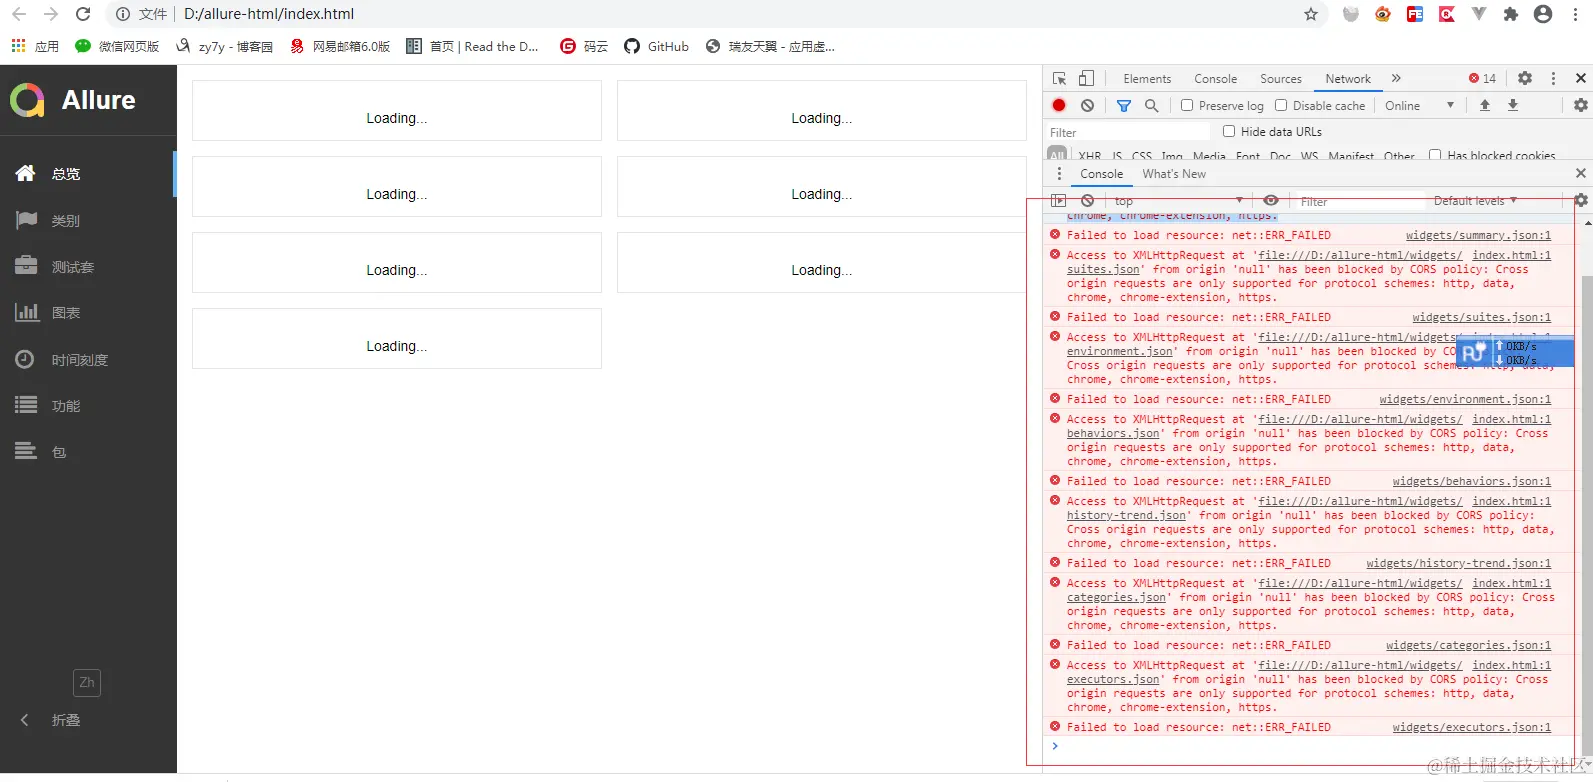The width and height of the screenshot is (1593, 782).
Task: Open the 包 packages sidebar item
Action: pyautogui.click(x=88, y=452)
